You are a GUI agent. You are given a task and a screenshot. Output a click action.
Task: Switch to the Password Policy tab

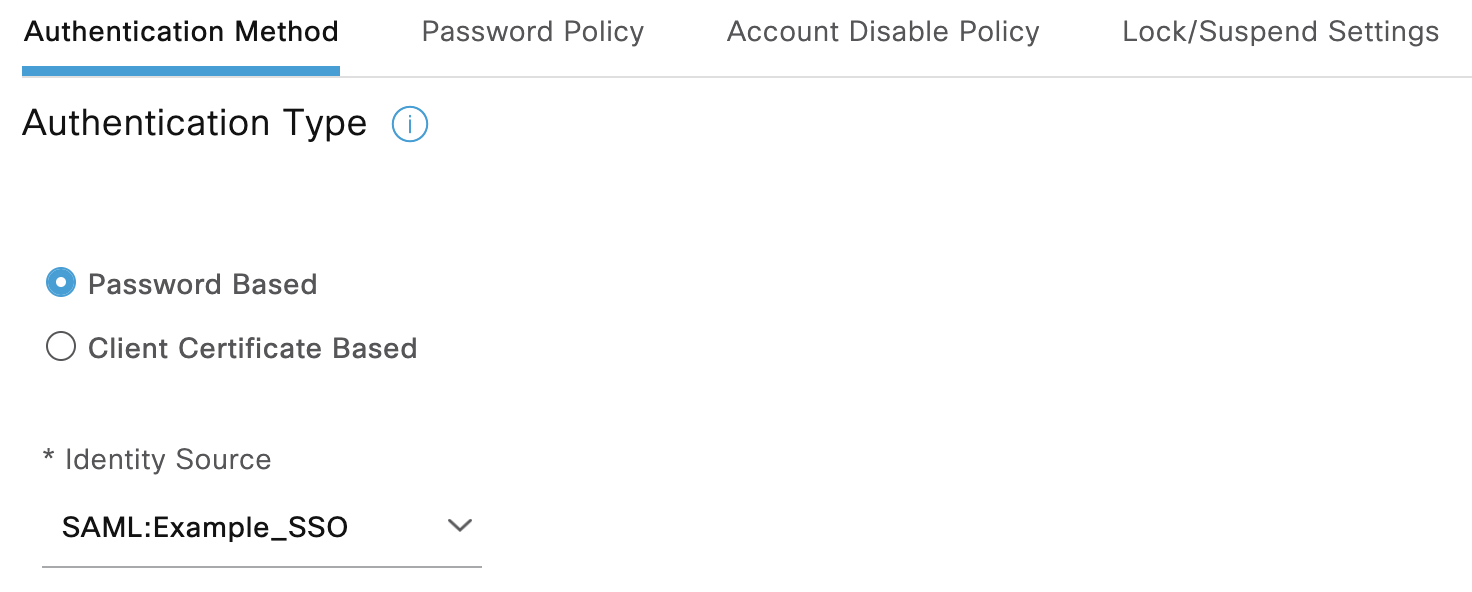tap(532, 31)
